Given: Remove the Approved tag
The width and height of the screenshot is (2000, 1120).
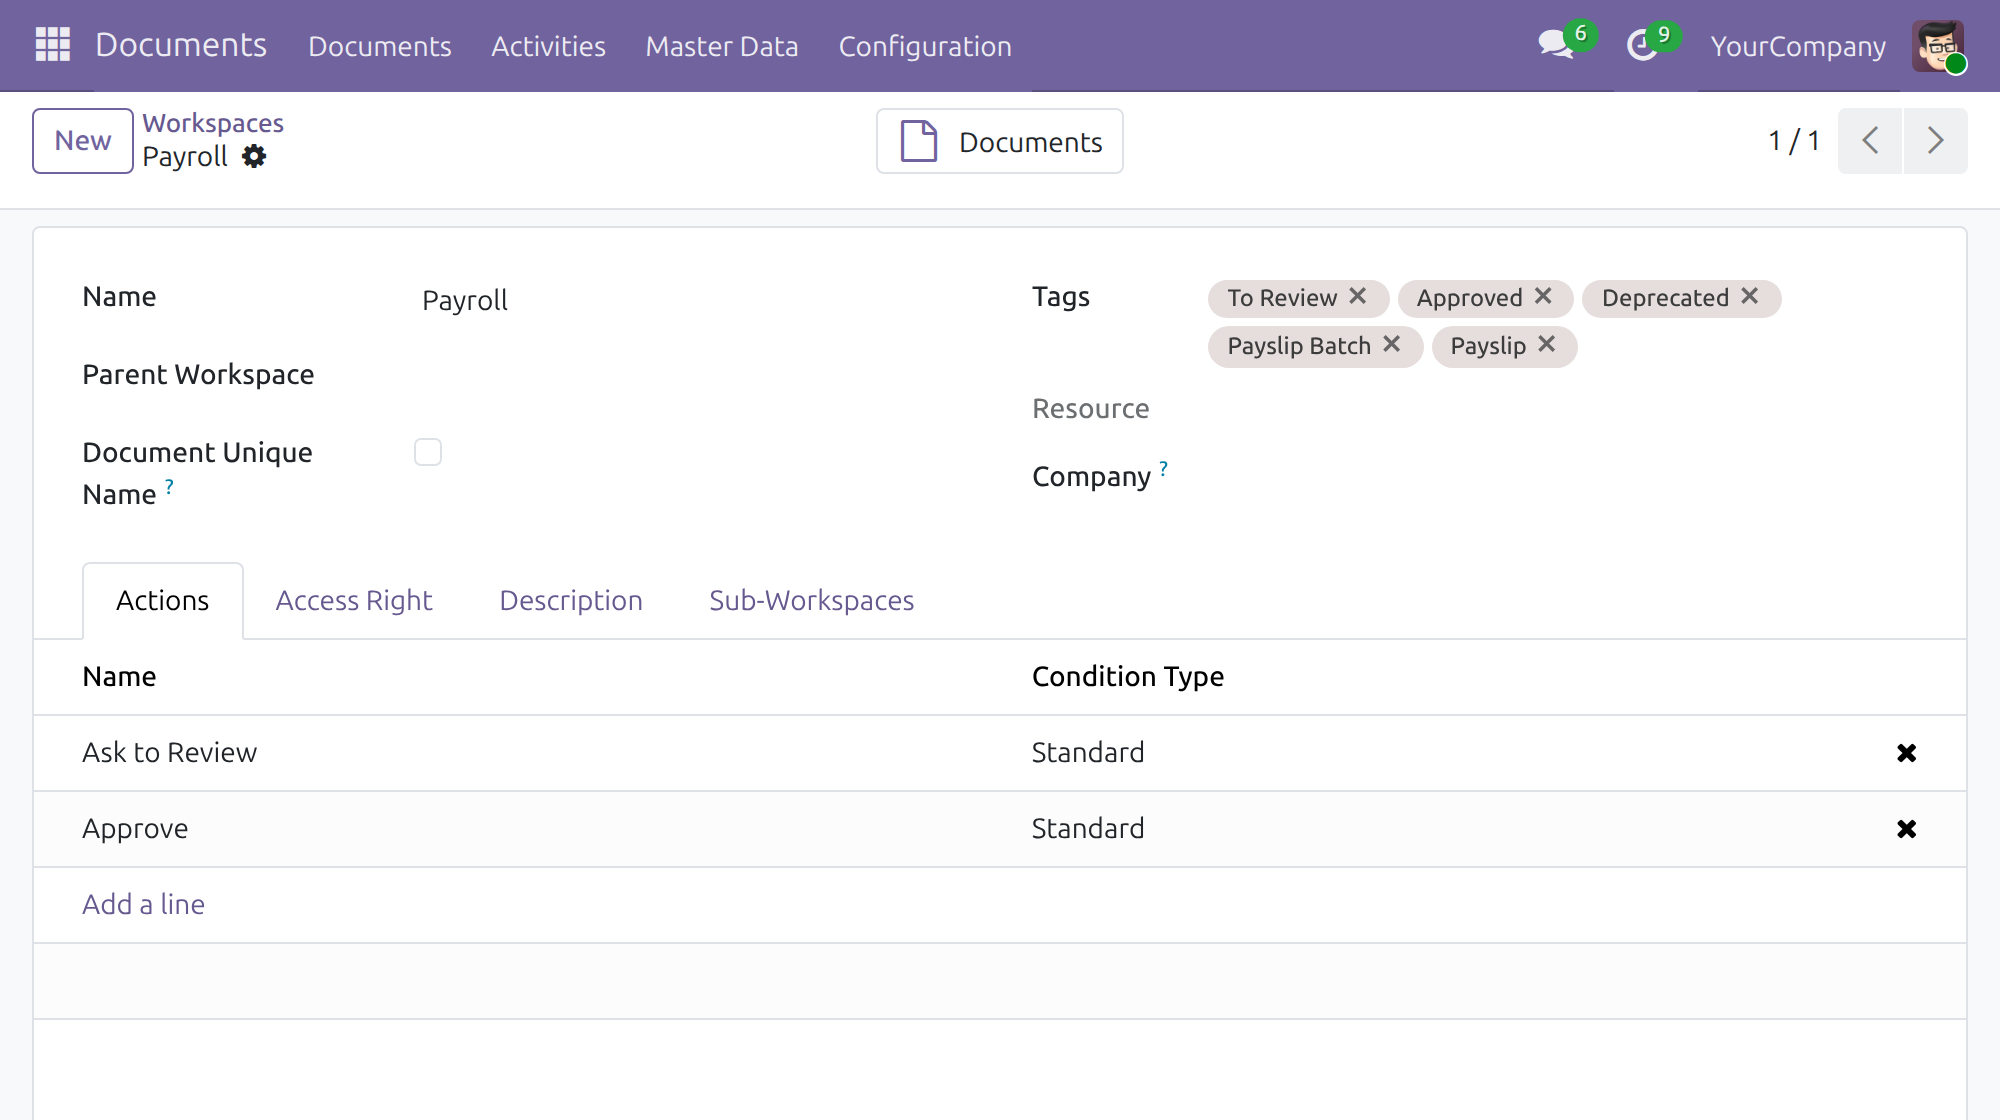Looking at the screenshot, I should pos(1543,297).
